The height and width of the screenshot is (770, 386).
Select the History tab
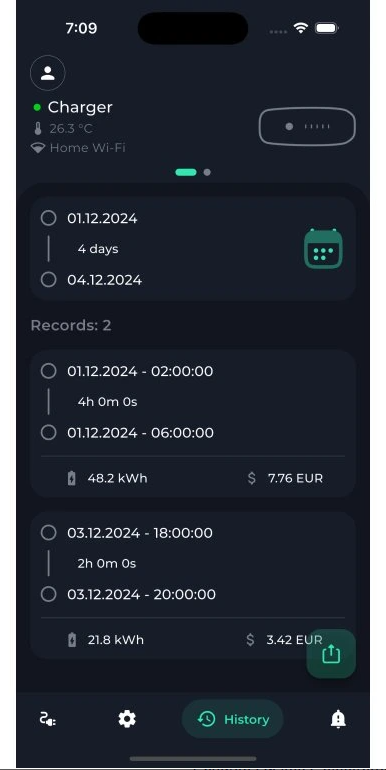[x=233, y=719]
